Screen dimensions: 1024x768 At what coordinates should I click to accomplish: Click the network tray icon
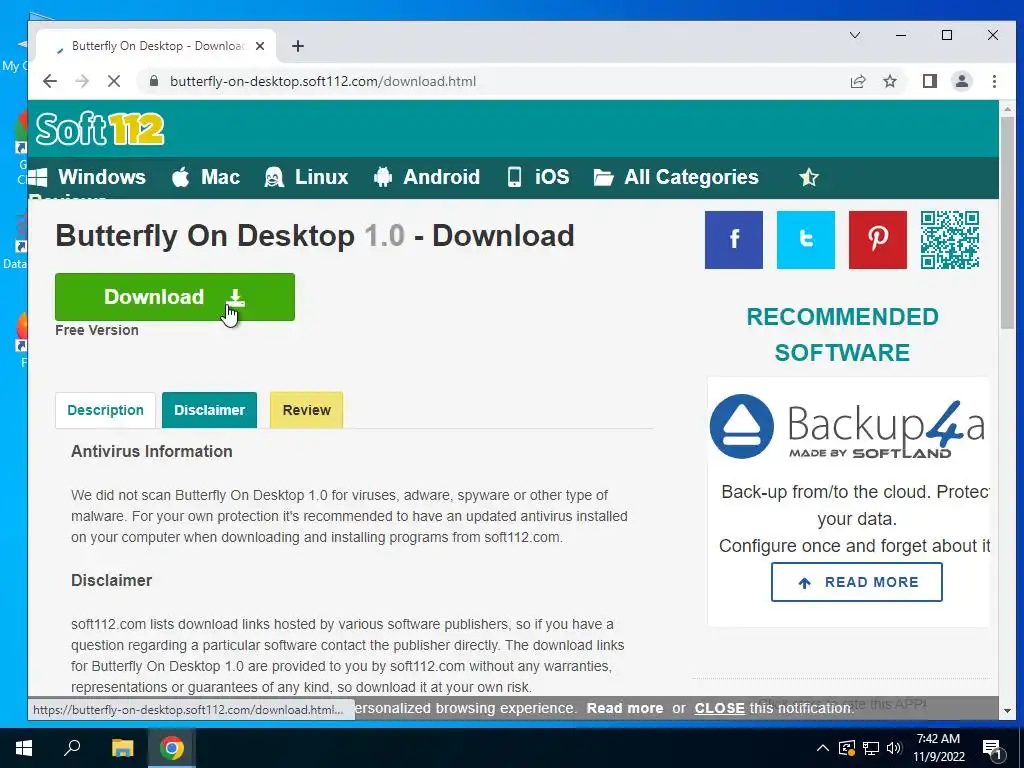pos(871,748)
